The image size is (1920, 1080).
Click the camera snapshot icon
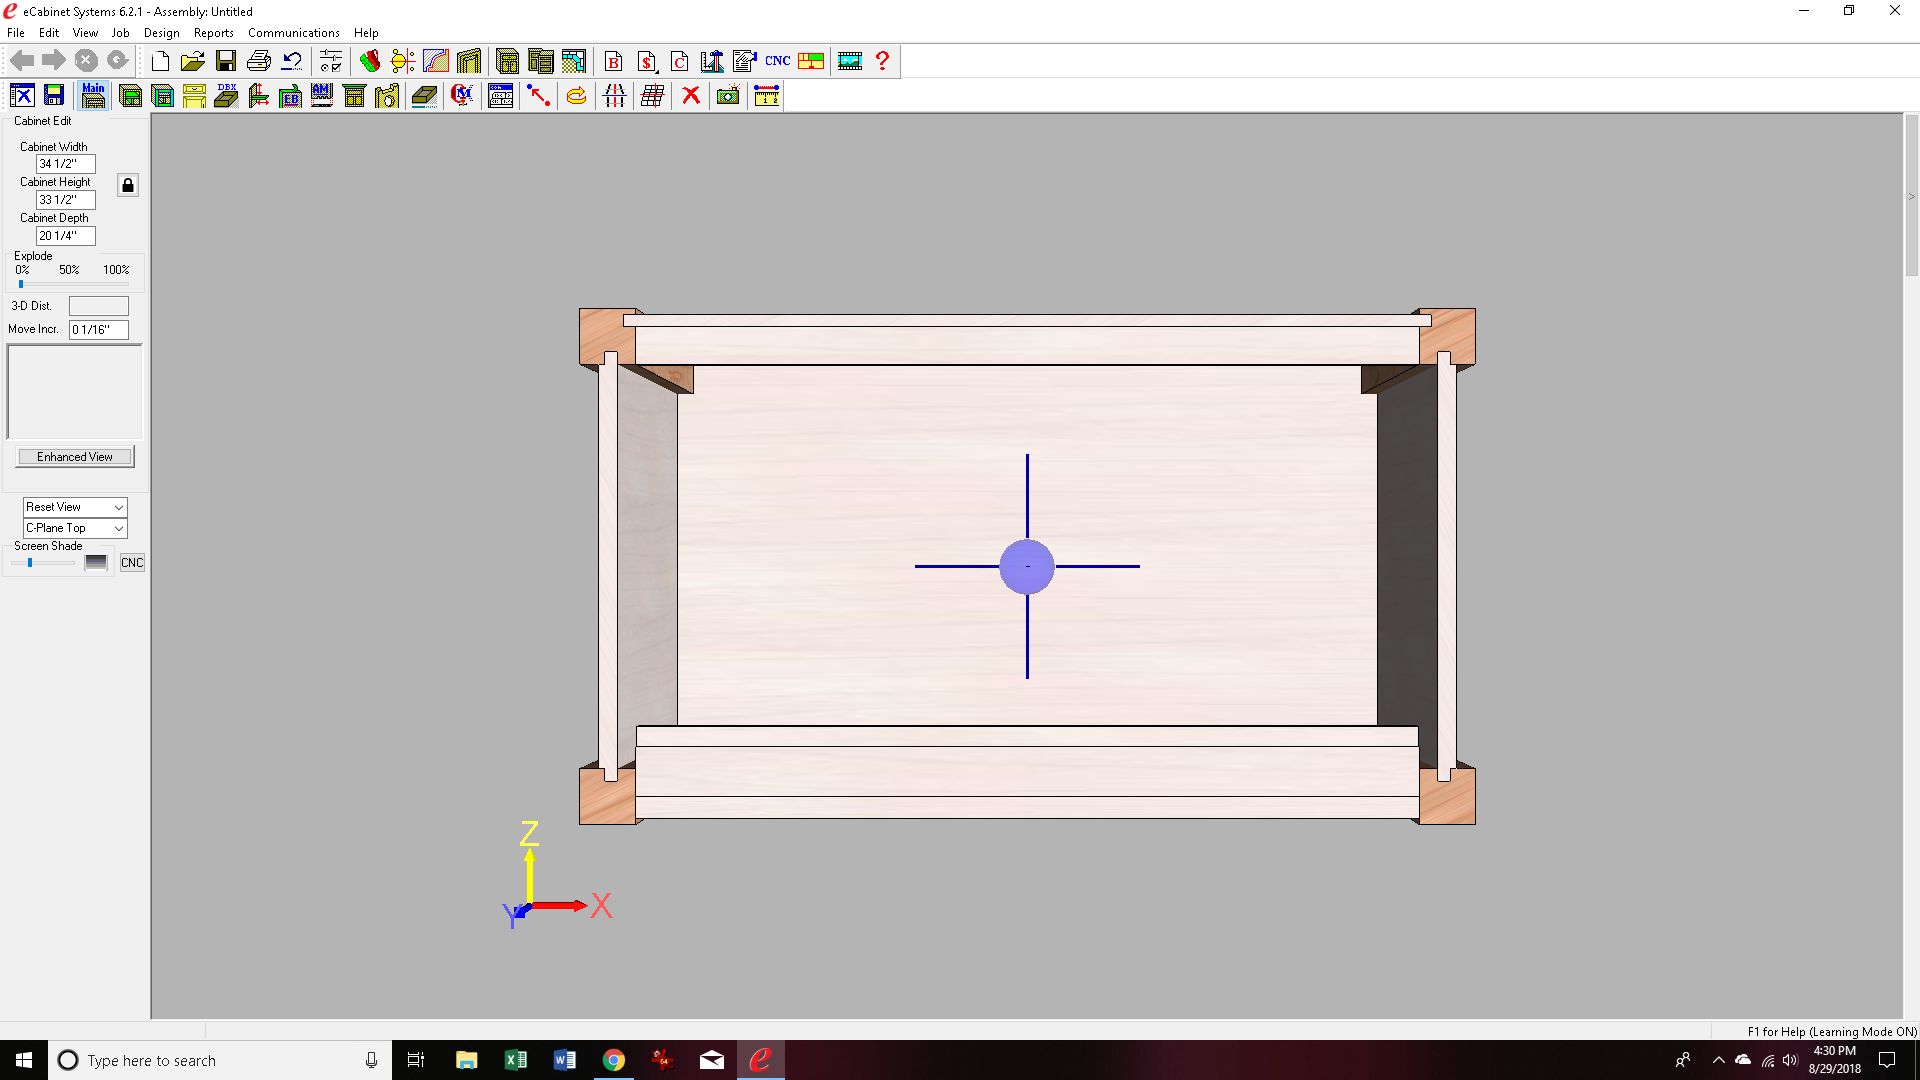click(x=728, y=96)
